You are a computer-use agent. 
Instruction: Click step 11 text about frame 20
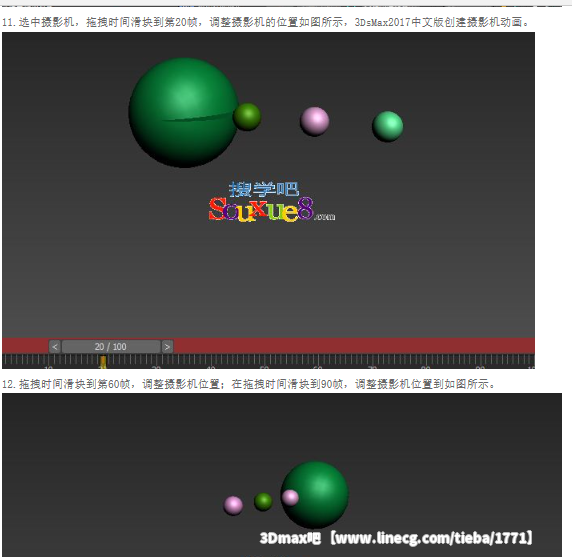[x=266, y=22]
